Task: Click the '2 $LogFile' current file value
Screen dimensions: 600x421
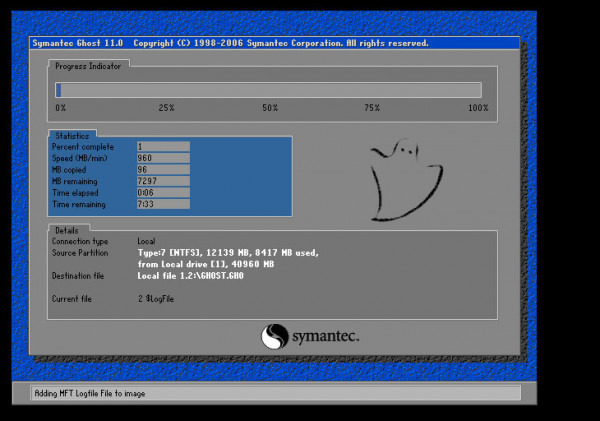Action: click(156, 299)
